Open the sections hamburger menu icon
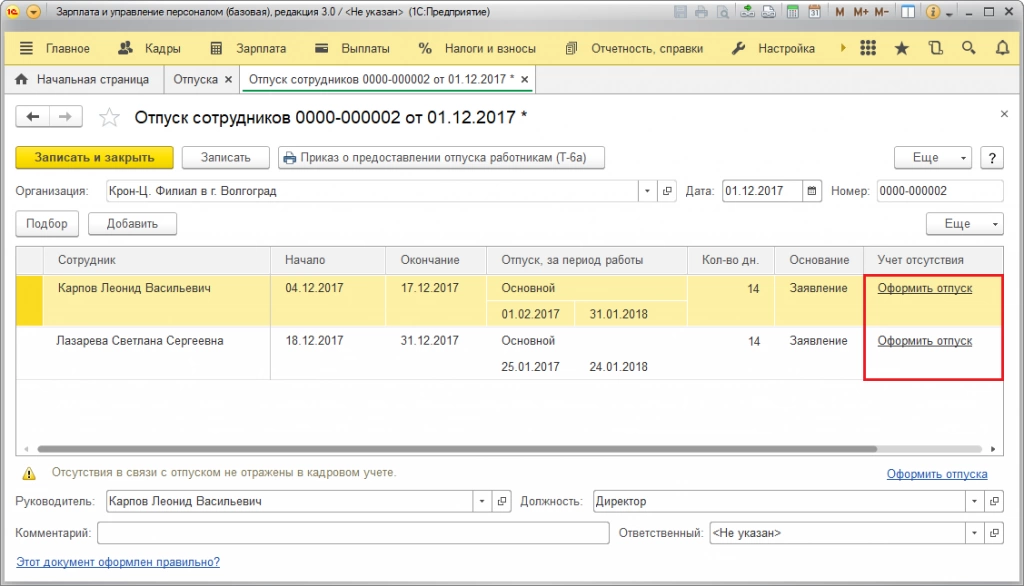1024x586 pixels. tap(26, 48)
